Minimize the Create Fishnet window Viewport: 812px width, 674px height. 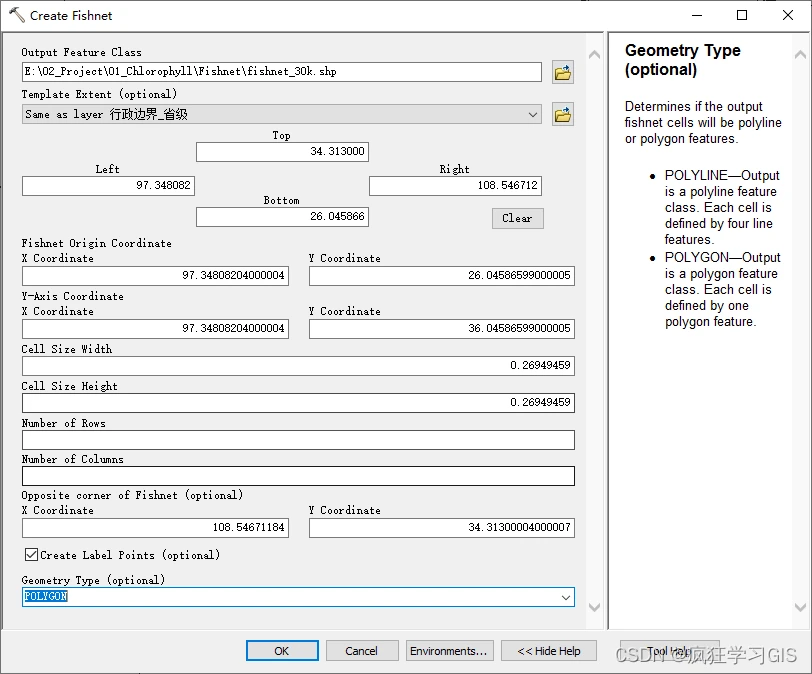pos(697,16)
